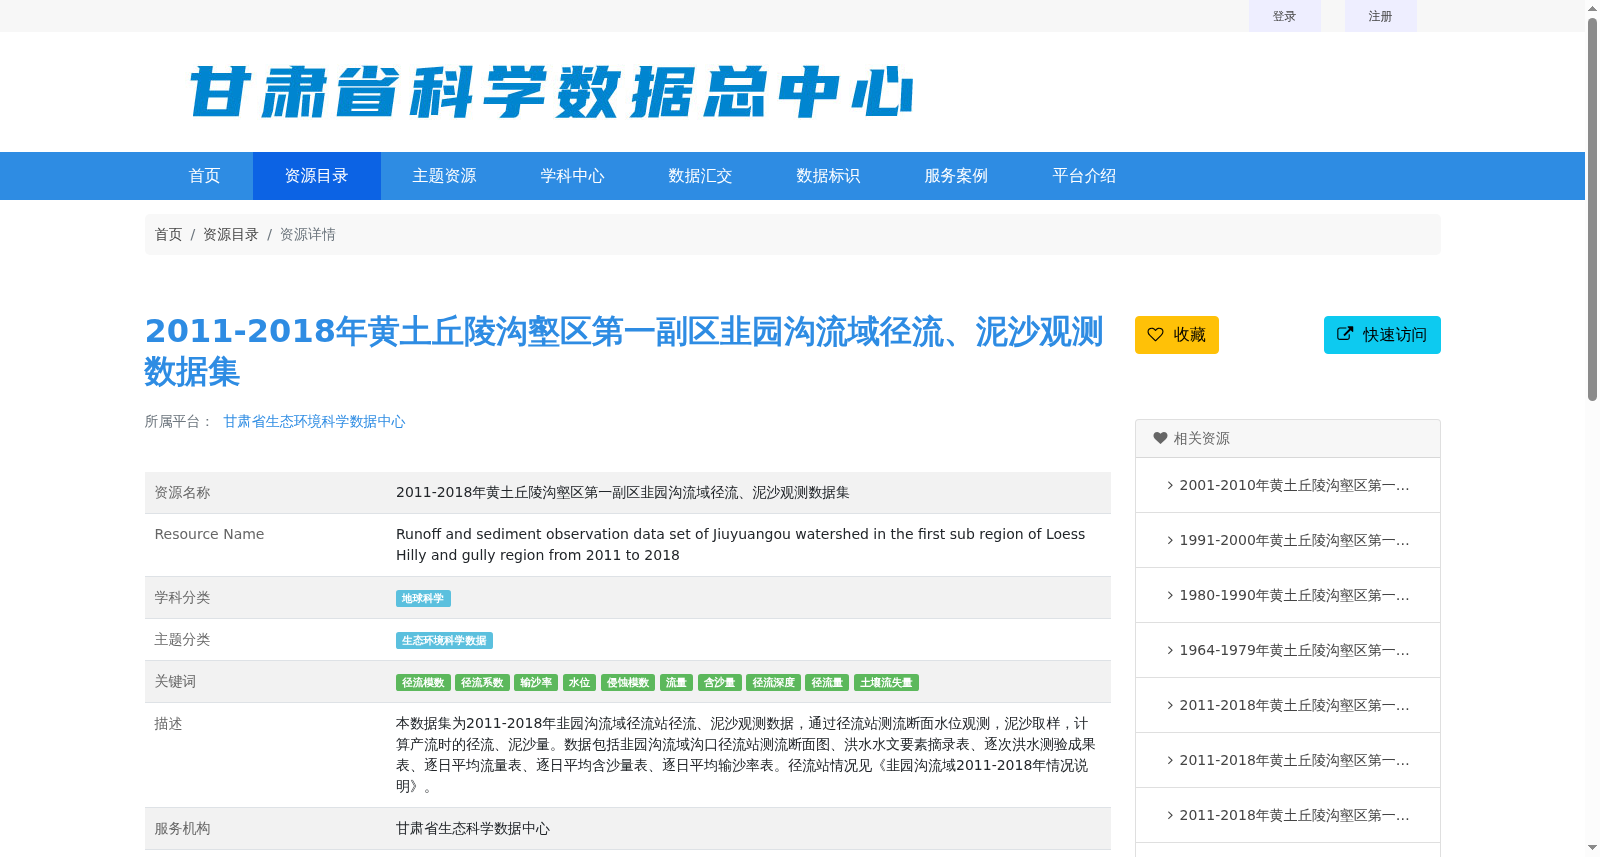Viewport: 1600px width, 857px height.
Task: Open the 主题资源 navigation item
Action: (x=445, y=176)
